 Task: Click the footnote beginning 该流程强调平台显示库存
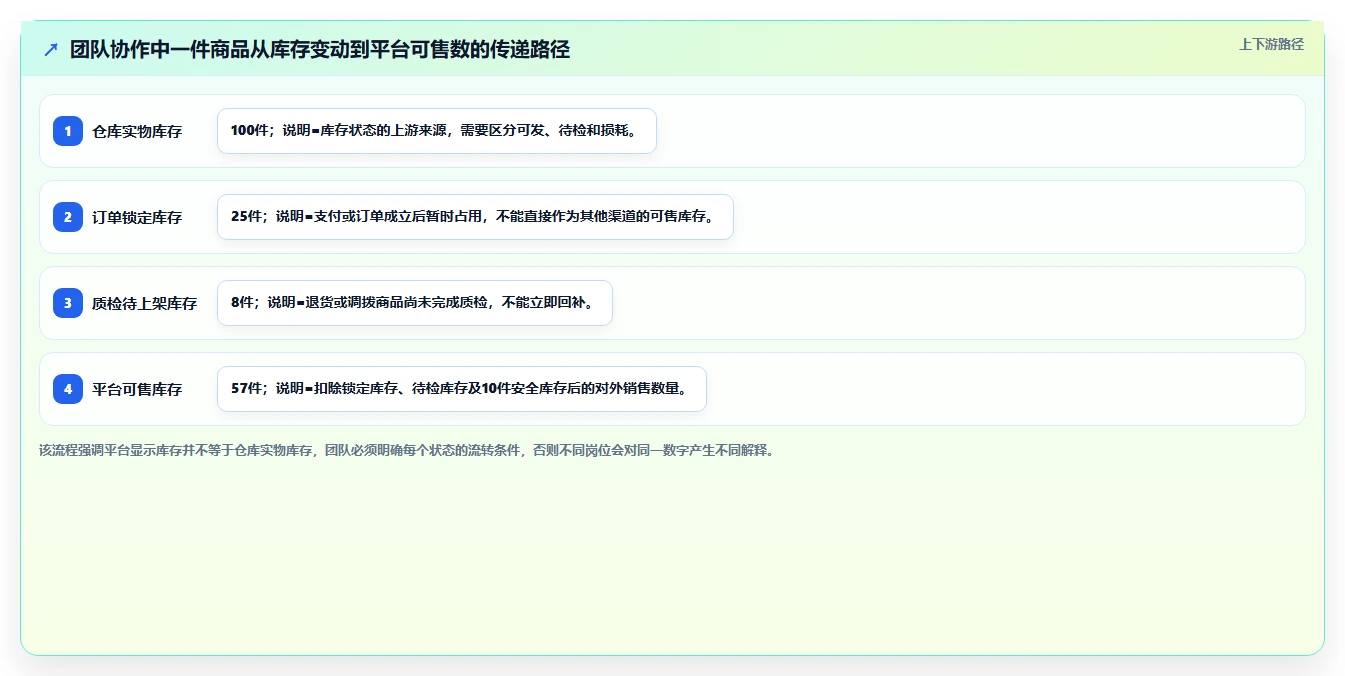(407, 450)
